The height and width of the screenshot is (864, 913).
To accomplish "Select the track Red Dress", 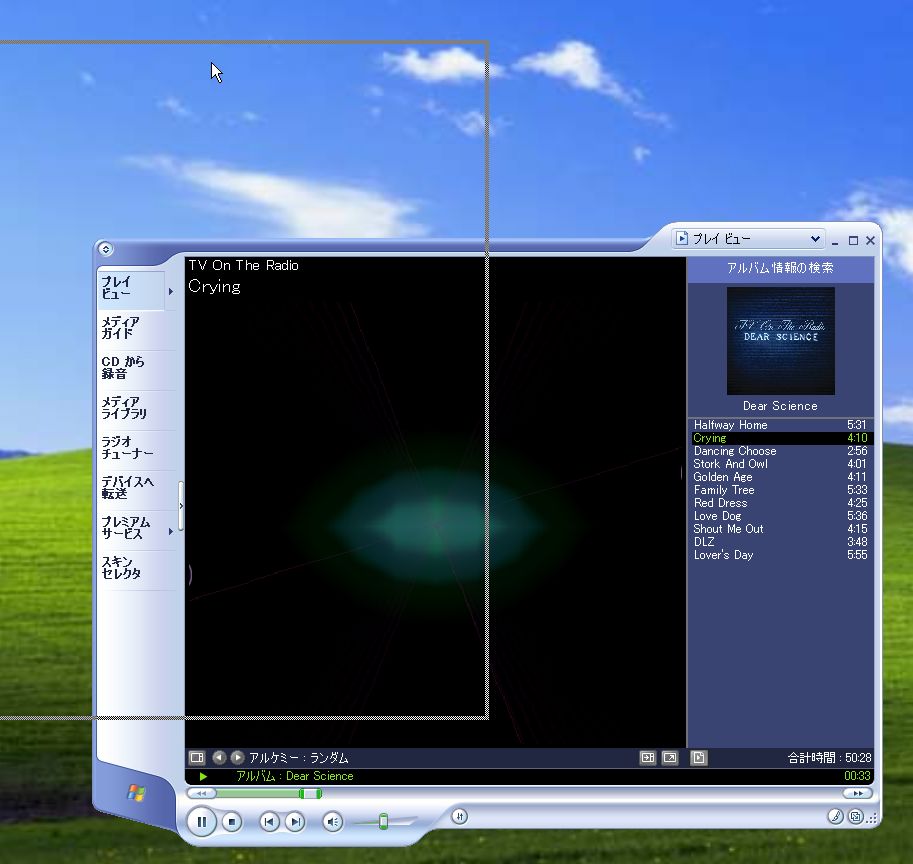I will (780, 503).
